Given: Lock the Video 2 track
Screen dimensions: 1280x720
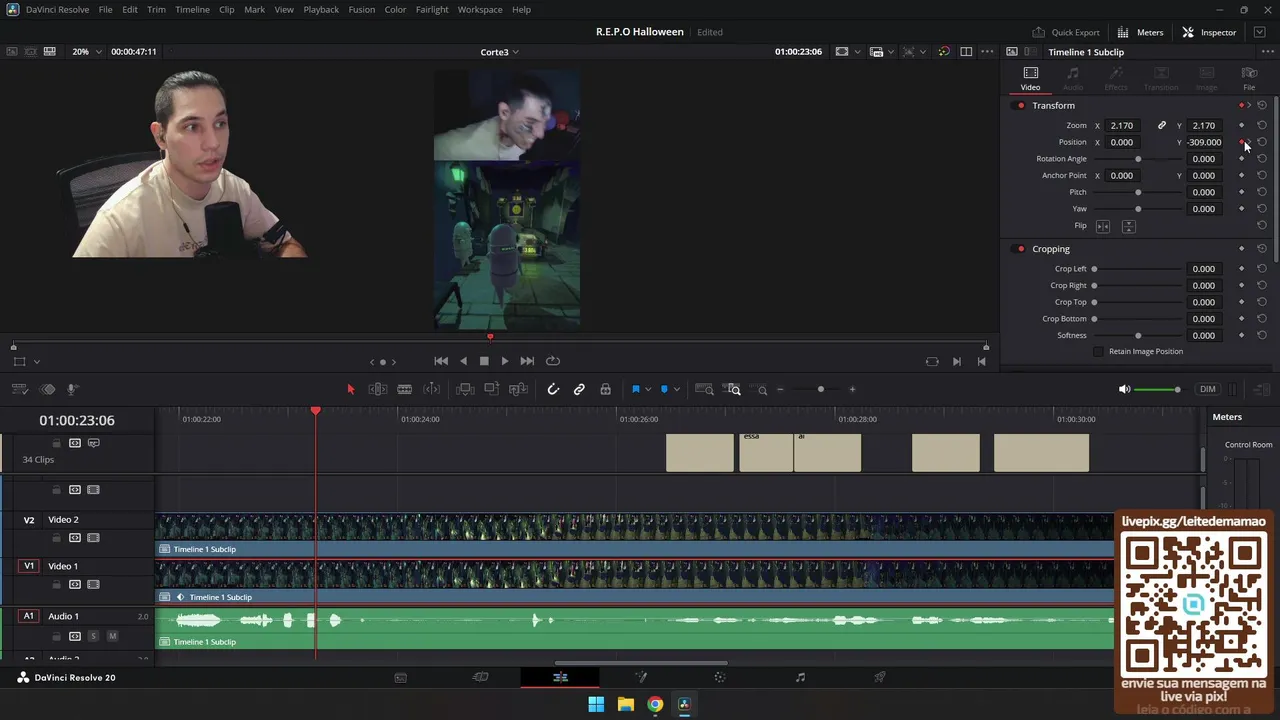Looking at the screenshot, I should pyautogui.click(x=57, y=538).
